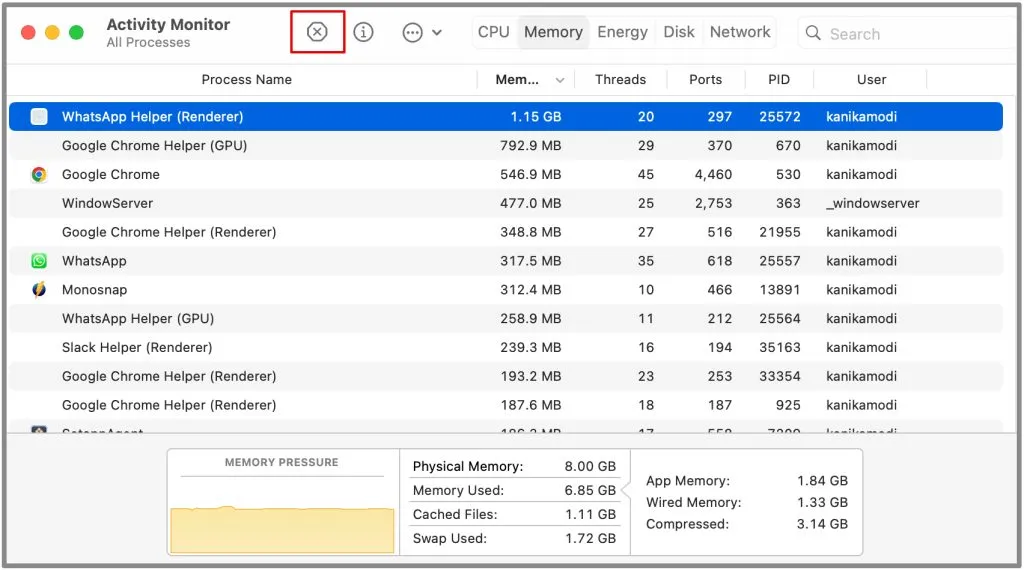Sort by the Ports column header

coord(705,80)
